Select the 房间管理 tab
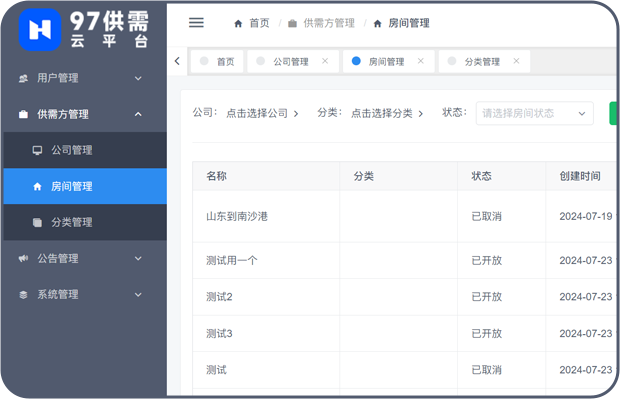This screenshot has height=399, width=620. pos(389,61)
